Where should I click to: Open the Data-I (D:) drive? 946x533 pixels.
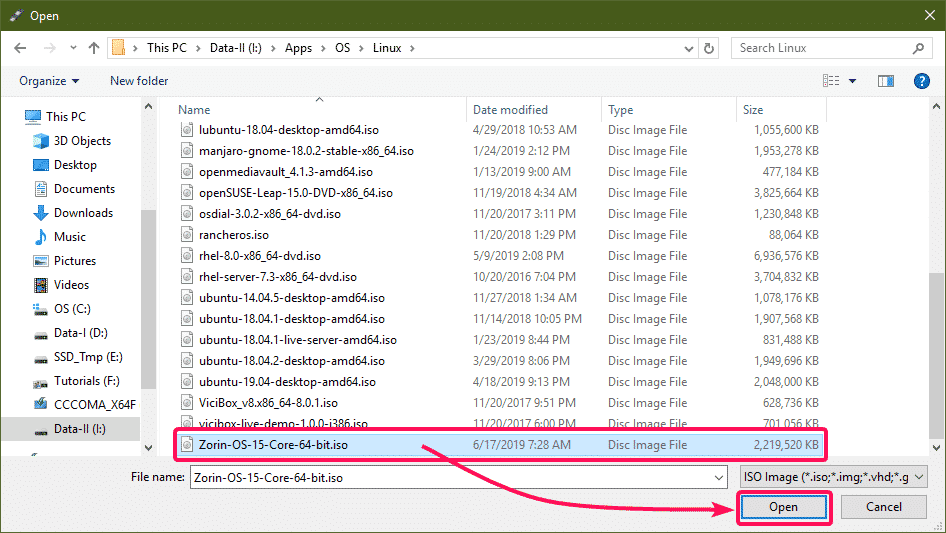[80, 333]
